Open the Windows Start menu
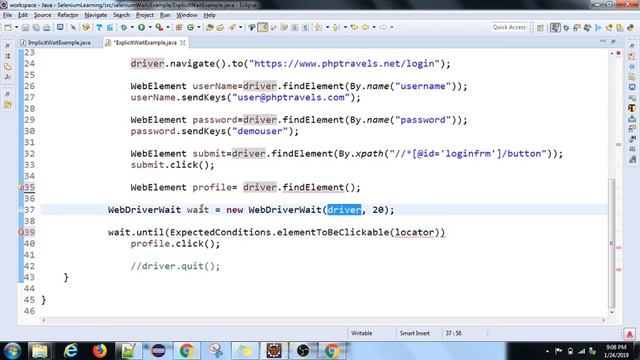The width and height of the screenshot is (640, 360). [12, 351]
